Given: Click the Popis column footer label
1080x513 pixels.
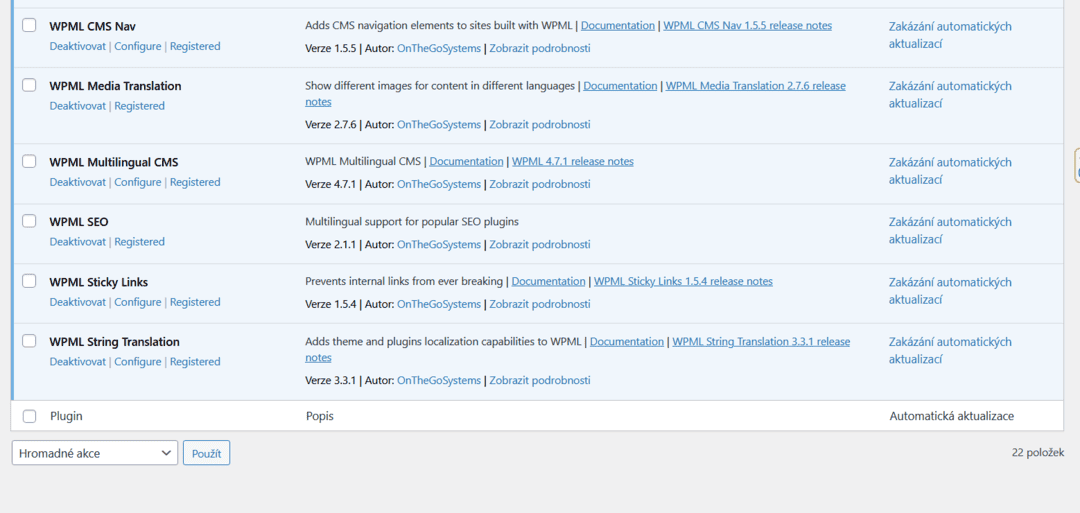Looking at the screenshot, I should (x=320, y=416).
